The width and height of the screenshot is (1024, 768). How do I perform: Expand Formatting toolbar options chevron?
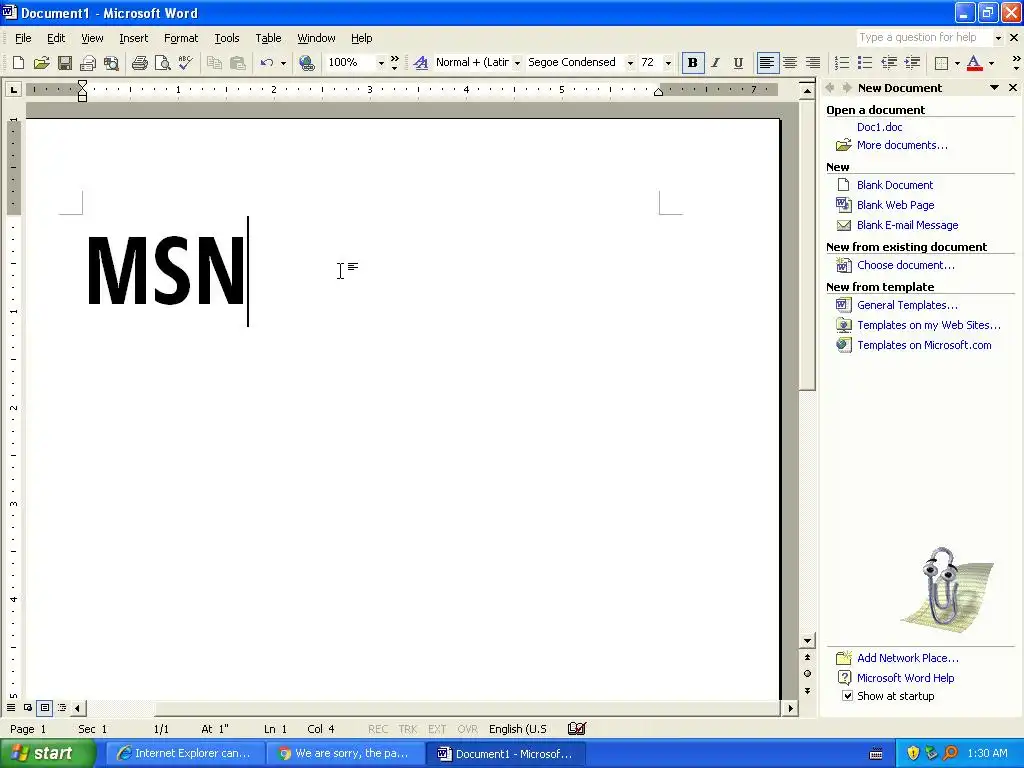pyautogui.click(x=1016, y=63)
